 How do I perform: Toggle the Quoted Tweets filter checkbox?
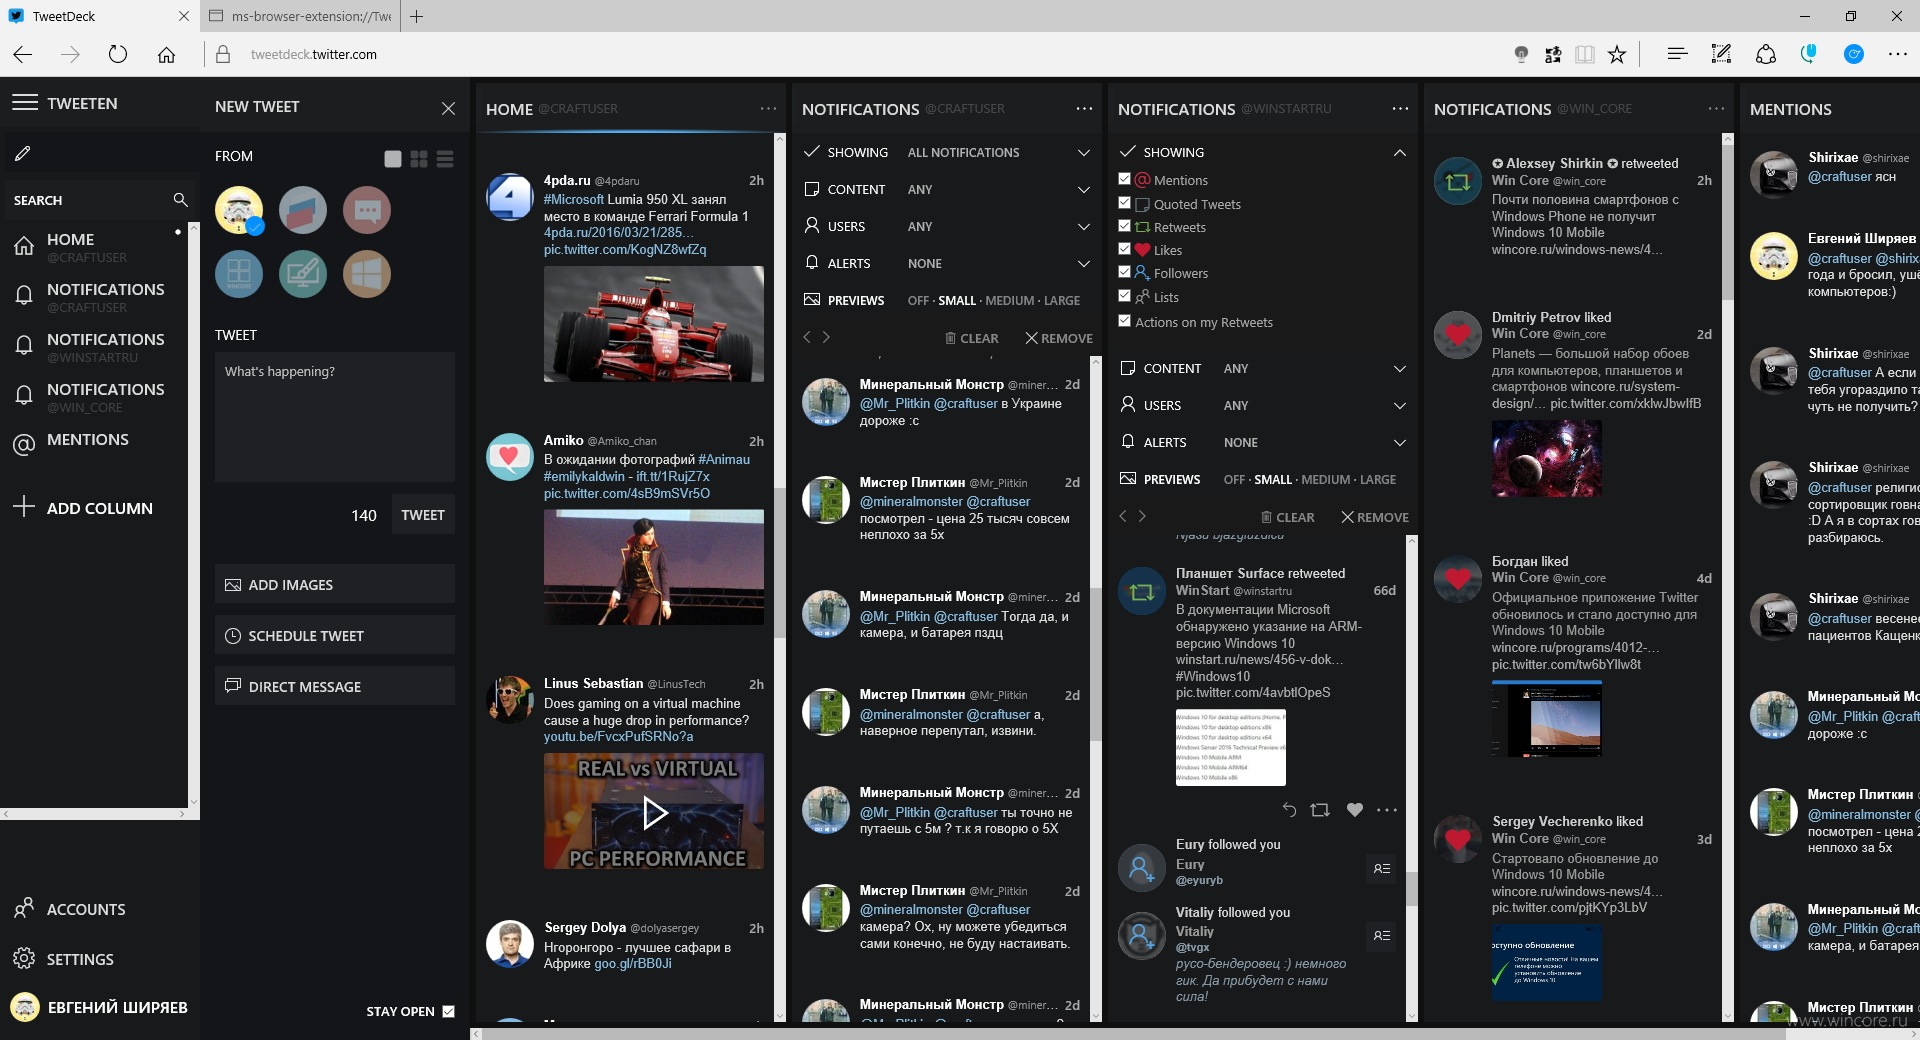coord(1124,203)
